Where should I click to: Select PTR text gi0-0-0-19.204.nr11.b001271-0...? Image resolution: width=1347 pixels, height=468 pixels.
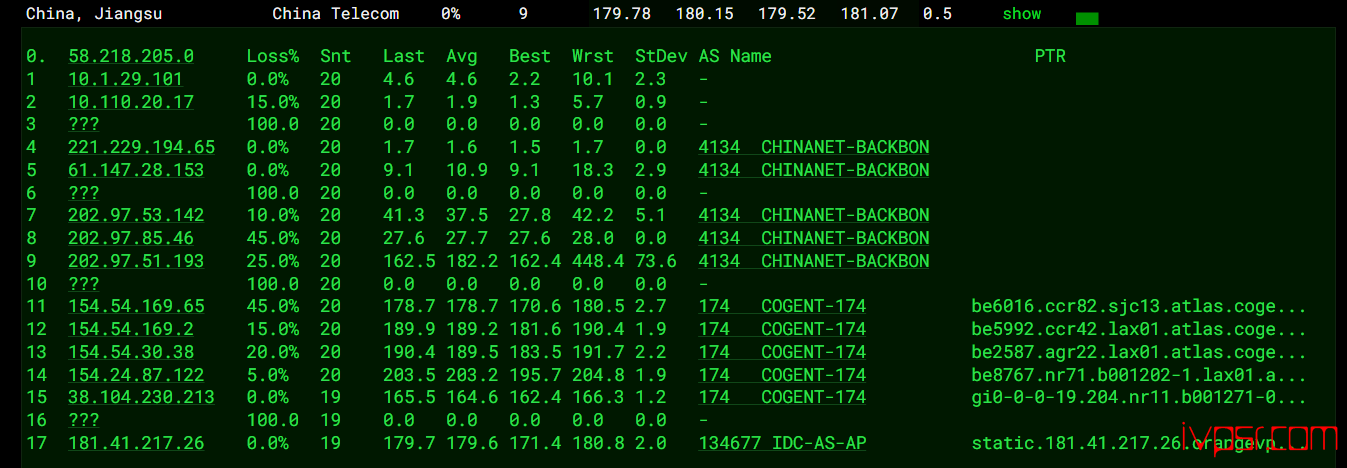[x=1139, y=397]
